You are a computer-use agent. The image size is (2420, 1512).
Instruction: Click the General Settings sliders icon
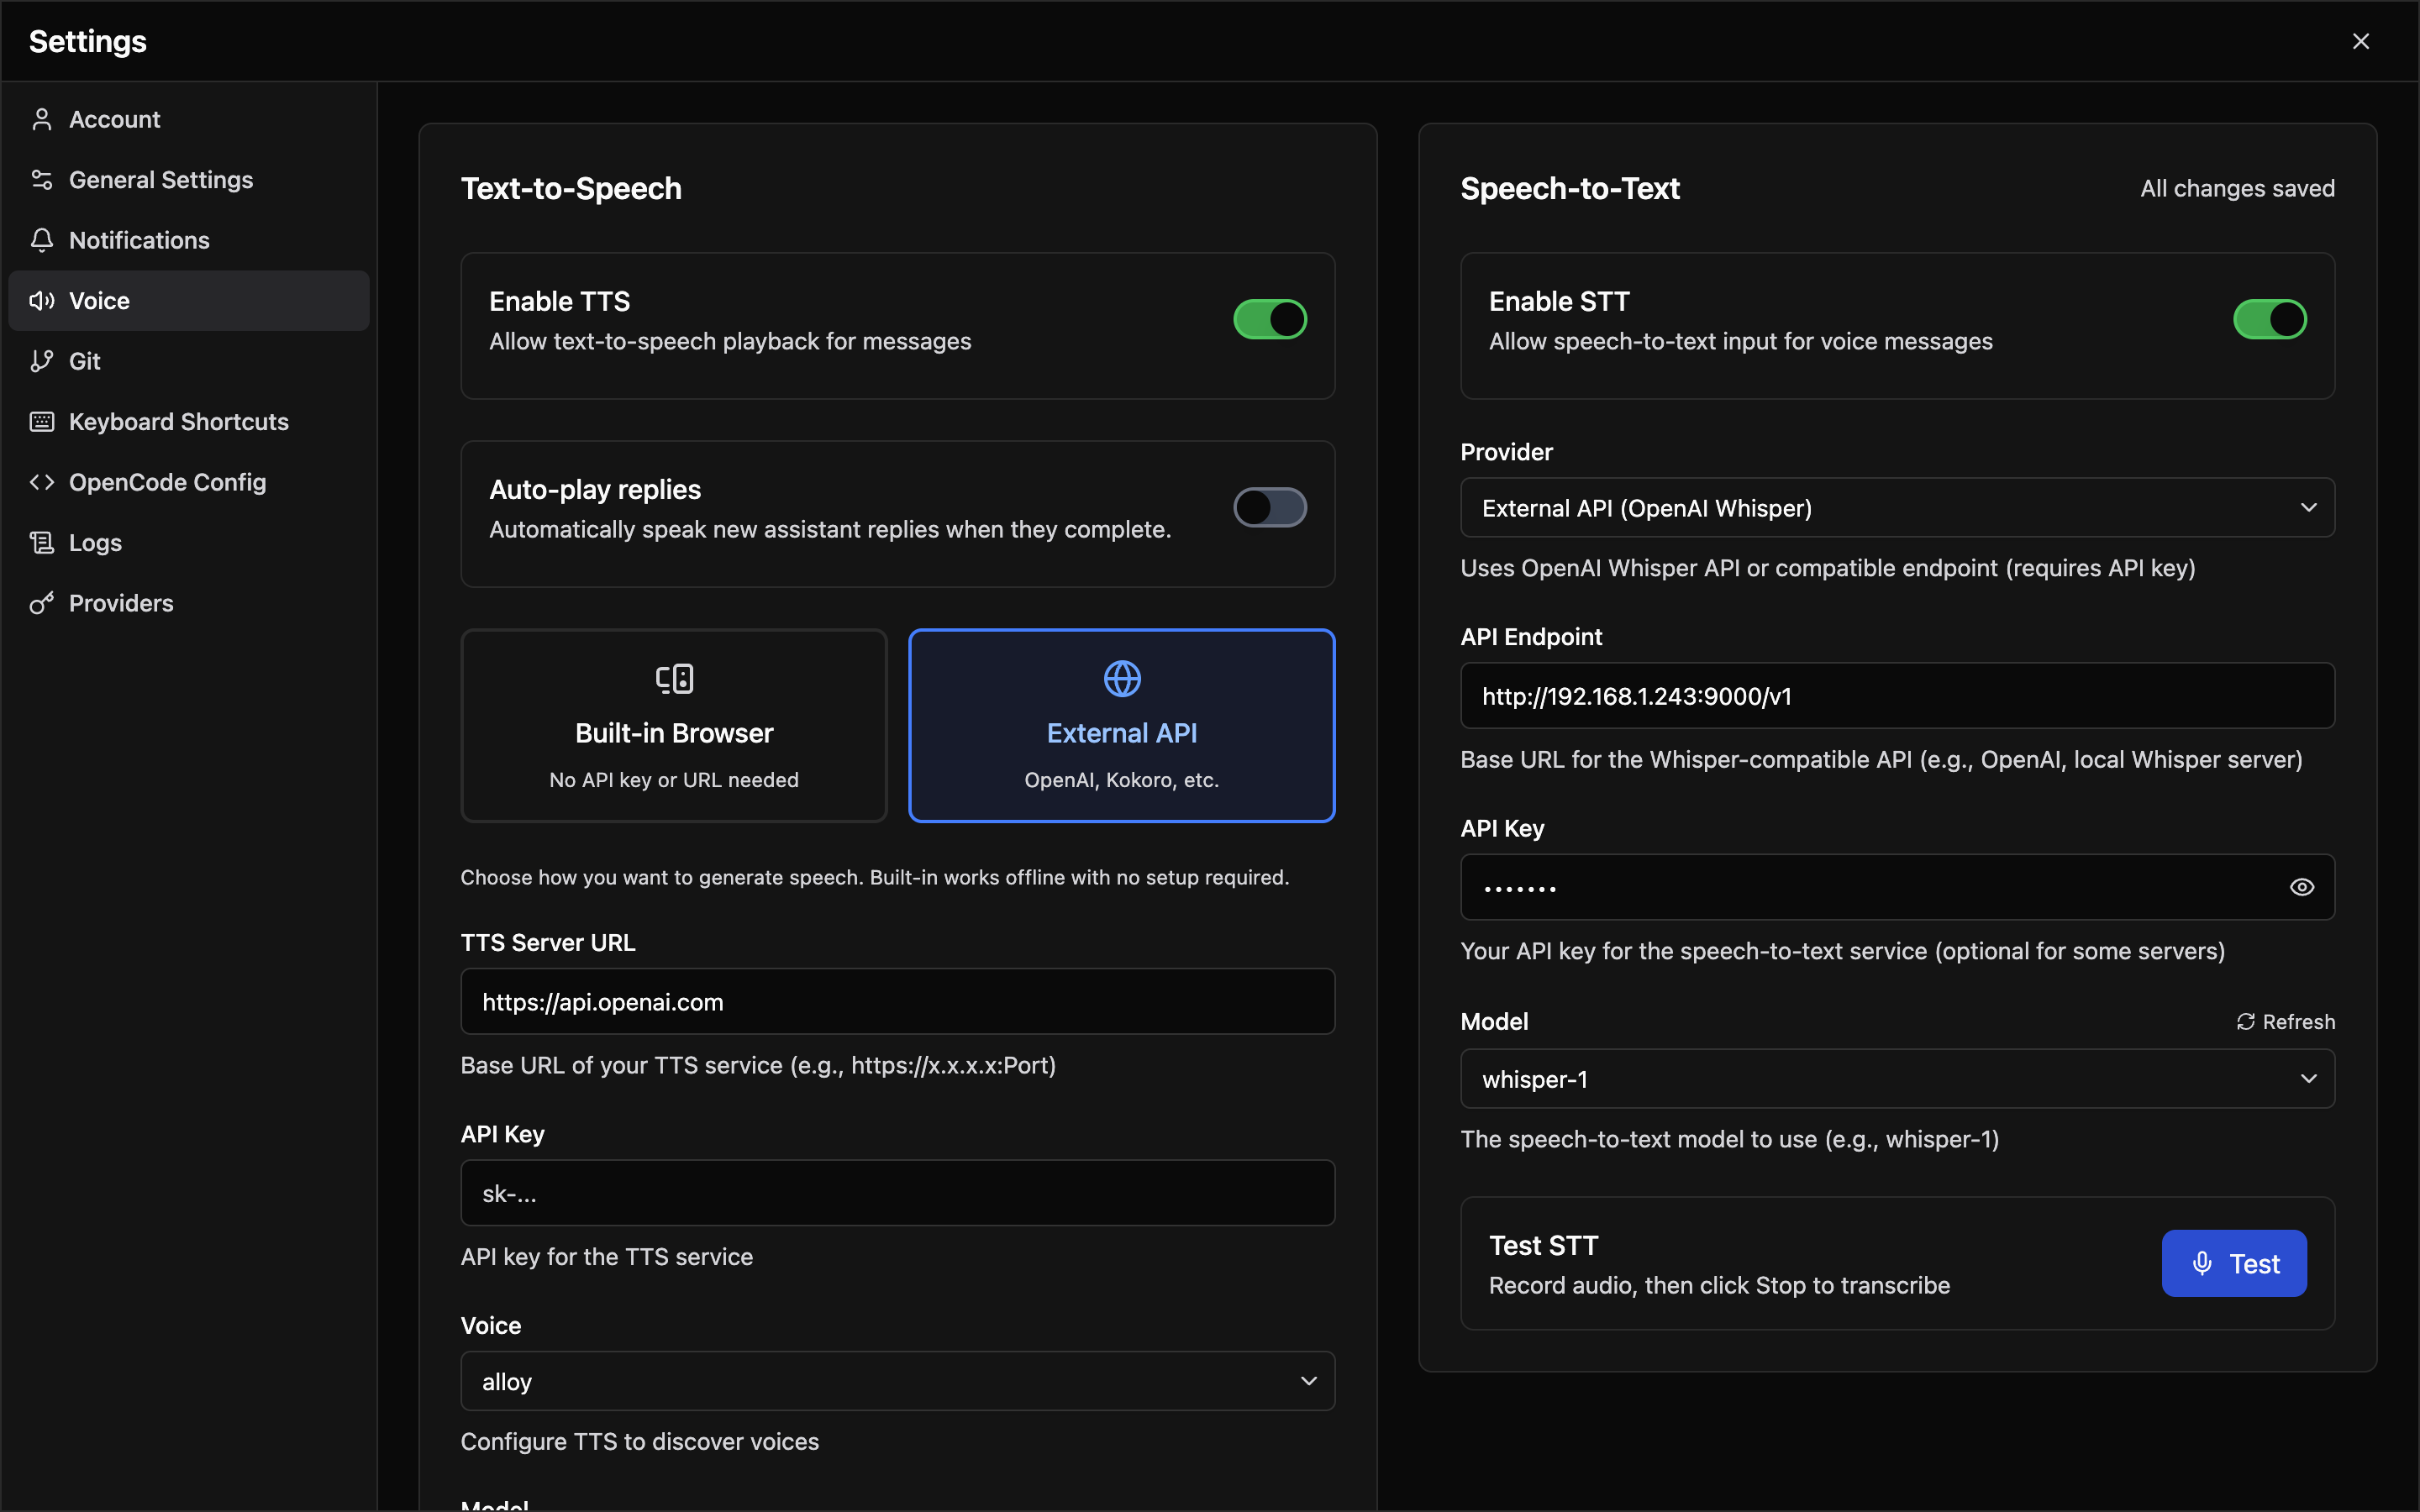coord(41,180)
